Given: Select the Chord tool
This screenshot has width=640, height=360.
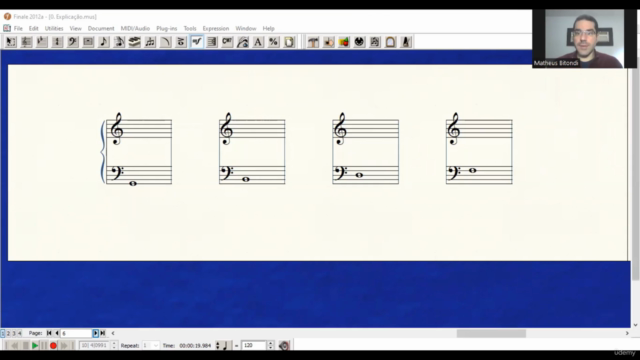Looking at the screenshot, I should tap(227, 42).
